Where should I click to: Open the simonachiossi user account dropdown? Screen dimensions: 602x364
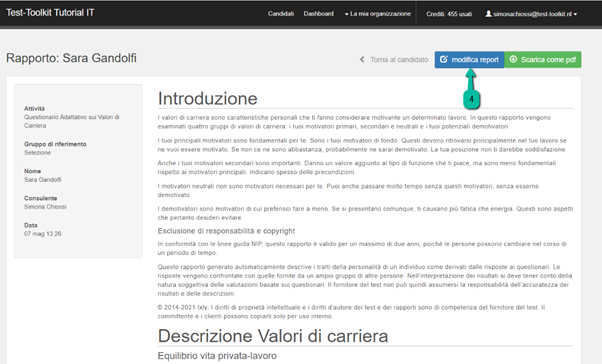click(531, 14)
